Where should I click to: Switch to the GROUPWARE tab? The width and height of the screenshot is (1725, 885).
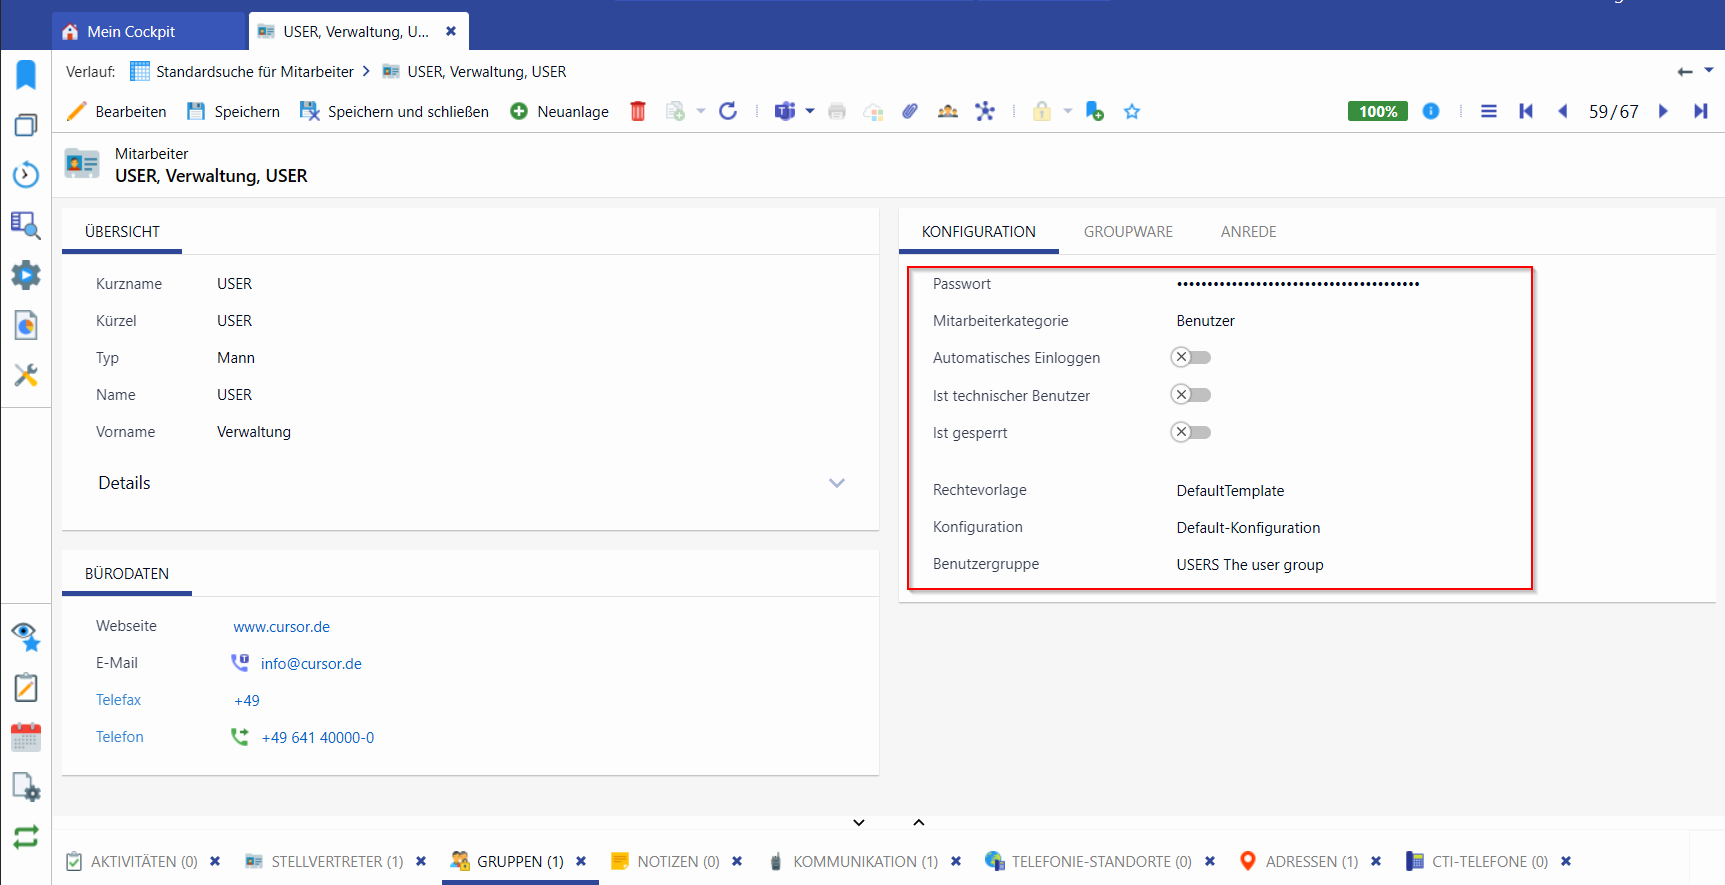click(x=1128, y=232)
